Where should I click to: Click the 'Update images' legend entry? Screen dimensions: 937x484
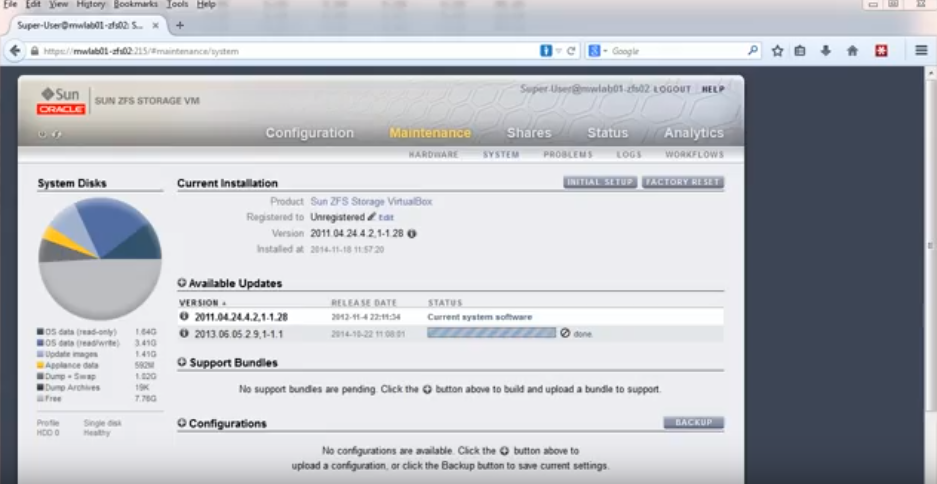[x=67, y=354]
